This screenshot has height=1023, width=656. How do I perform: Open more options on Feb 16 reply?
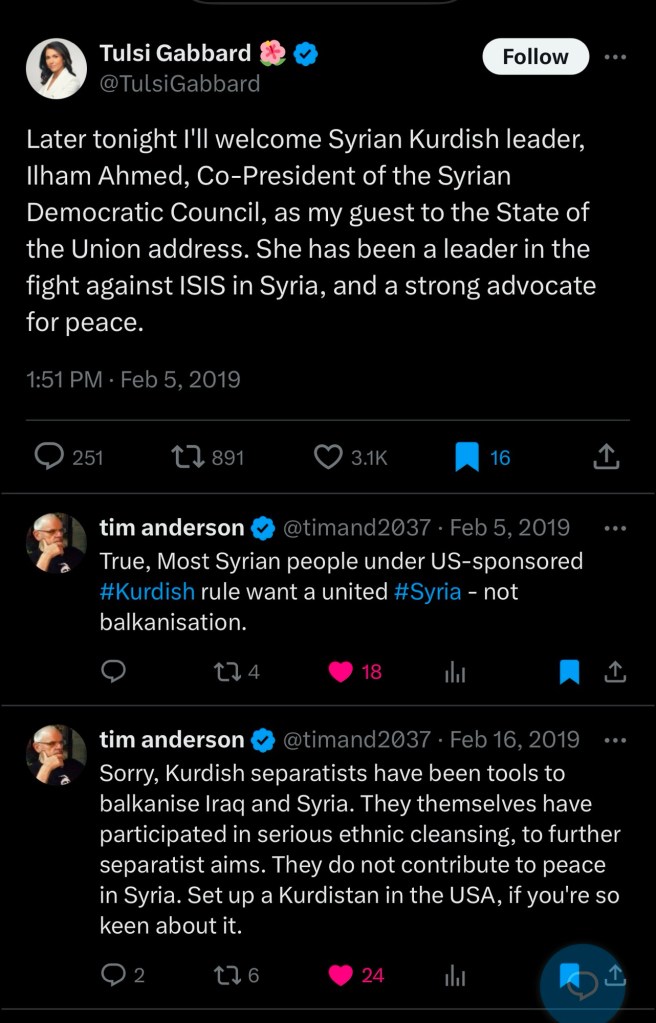(616, 740)
